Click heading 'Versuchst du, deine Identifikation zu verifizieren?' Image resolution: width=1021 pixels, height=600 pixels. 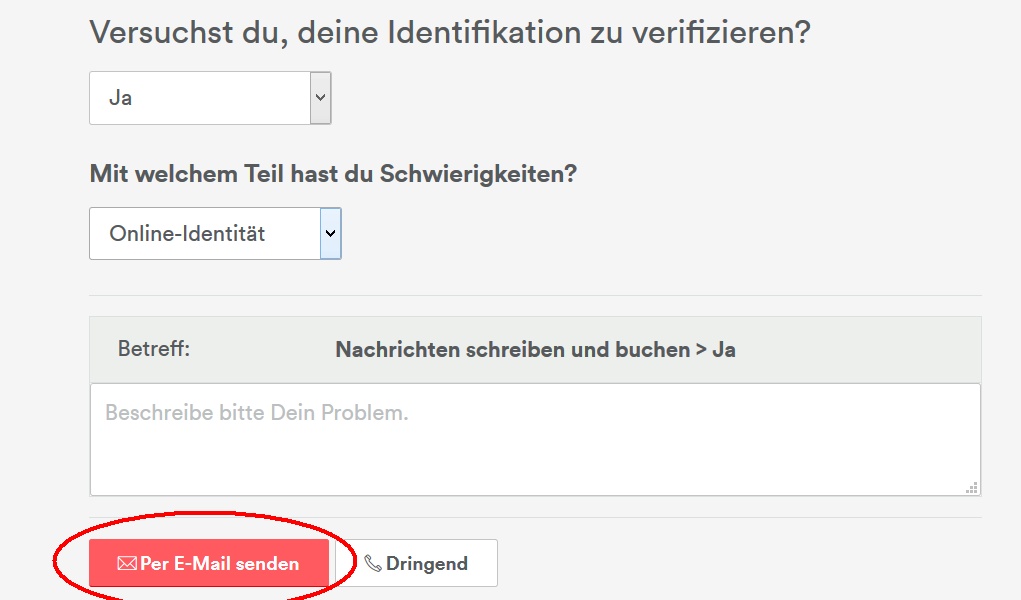449,32
